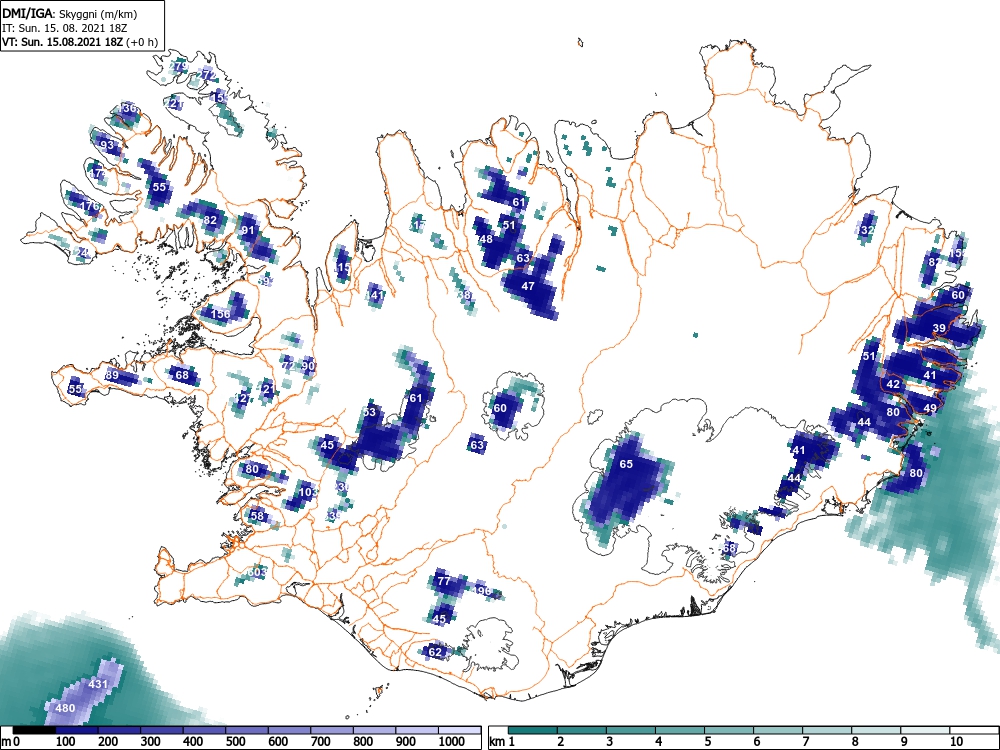The image size is (1000, 750).
Task: Click the teal swatch between km 1 and 2
Action: tap(533, 730)
